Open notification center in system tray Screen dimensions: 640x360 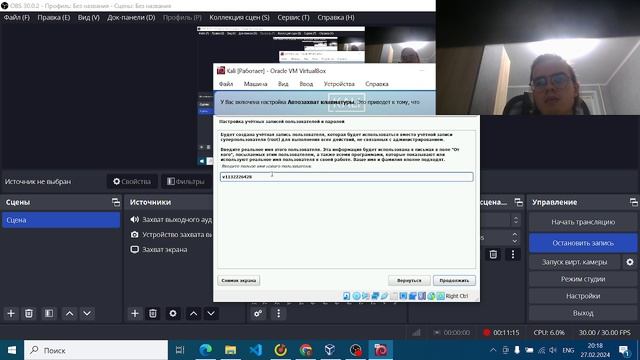624,350
